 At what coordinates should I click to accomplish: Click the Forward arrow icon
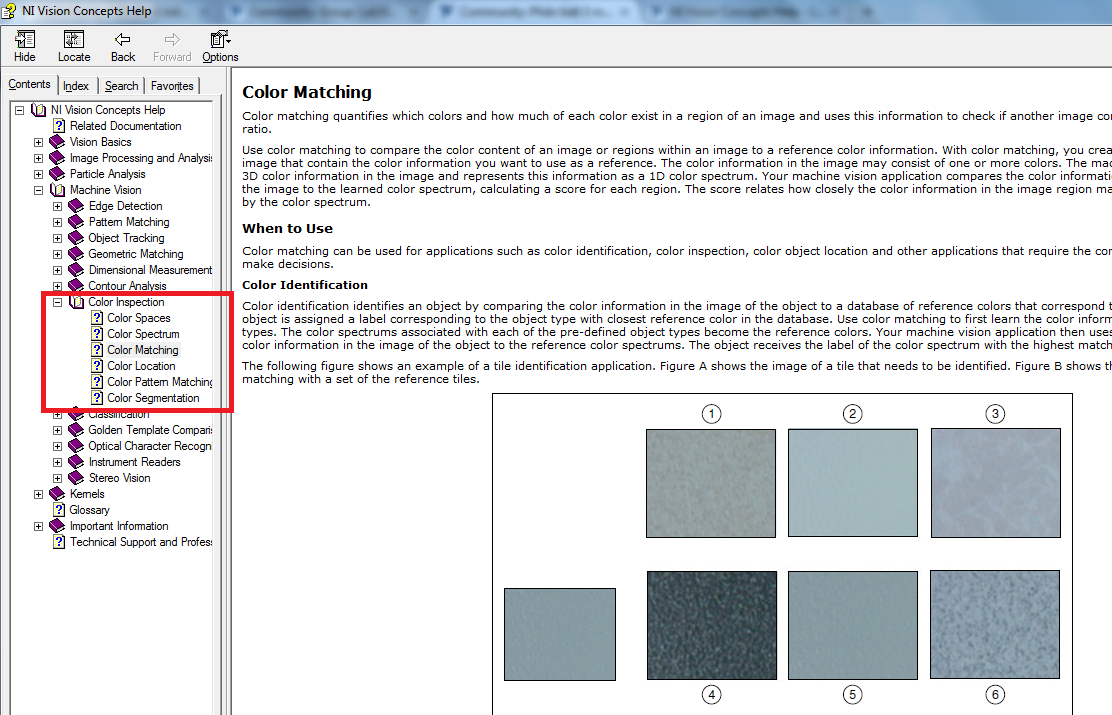pos(172,39)
